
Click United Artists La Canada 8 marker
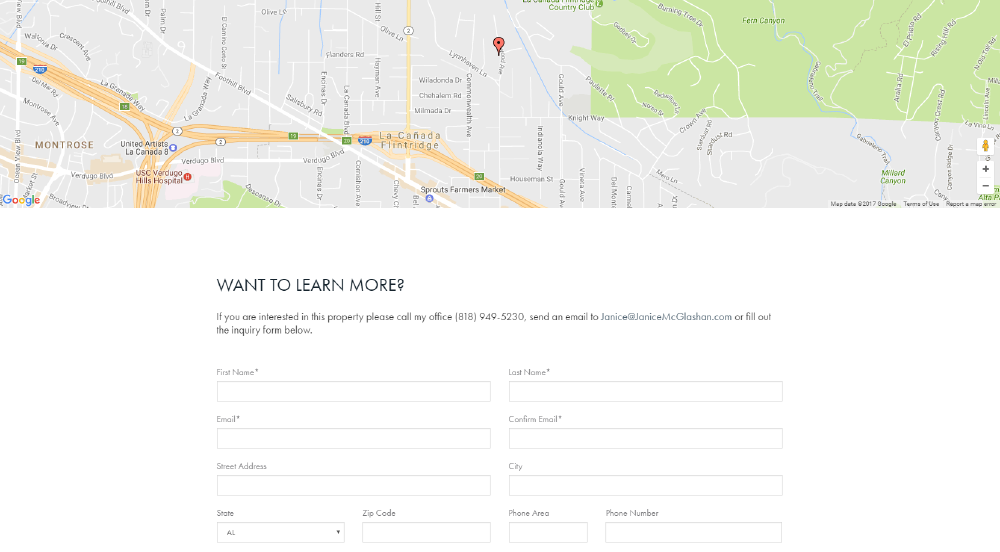tap(173, 148)
